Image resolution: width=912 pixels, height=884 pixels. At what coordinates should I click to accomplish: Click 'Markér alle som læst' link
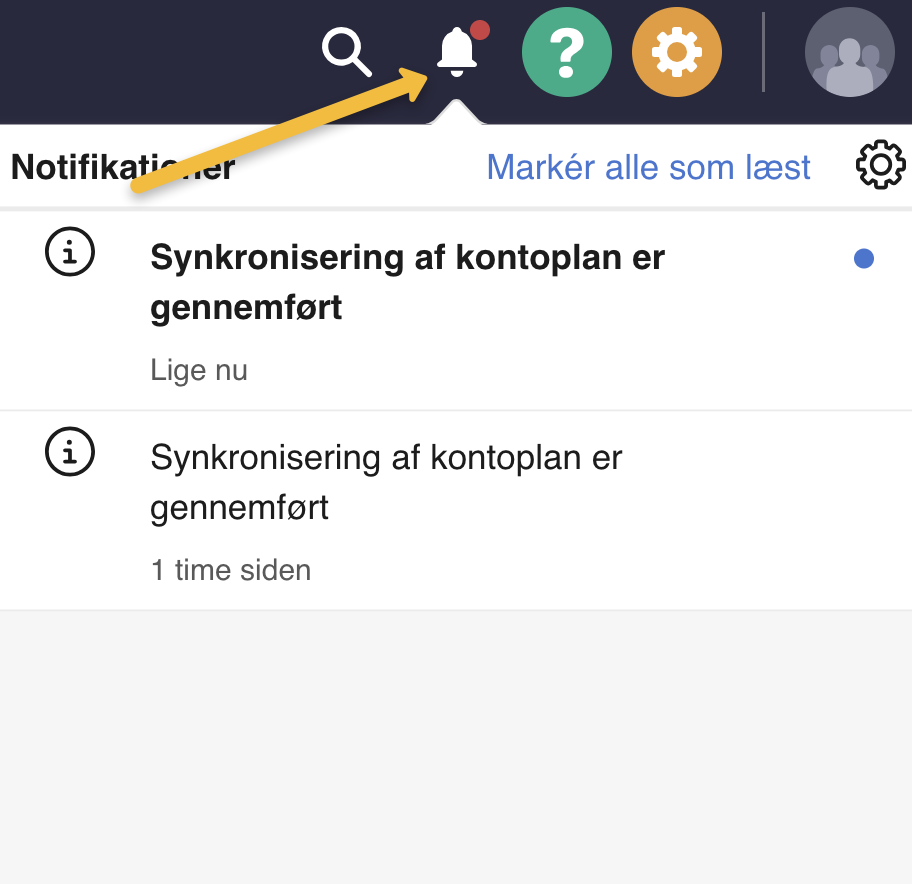click(x=648, y=167)
